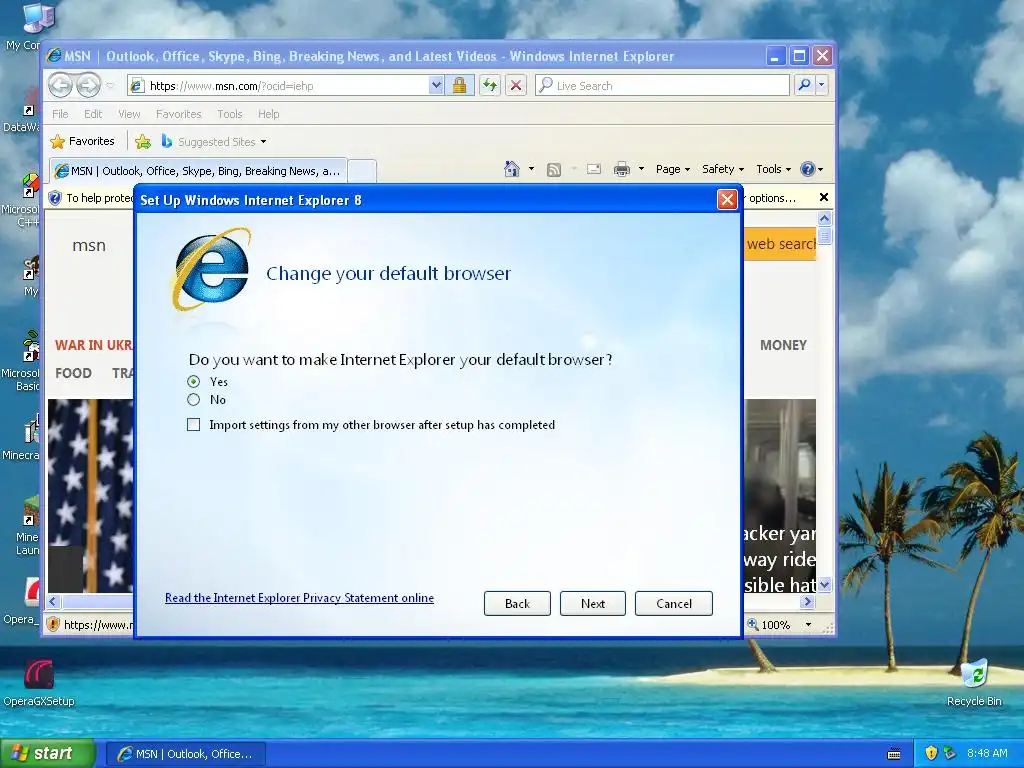Open the search provider dropdown
The height and width of the screenshot is (768, 1024).
tap(822, 85)
